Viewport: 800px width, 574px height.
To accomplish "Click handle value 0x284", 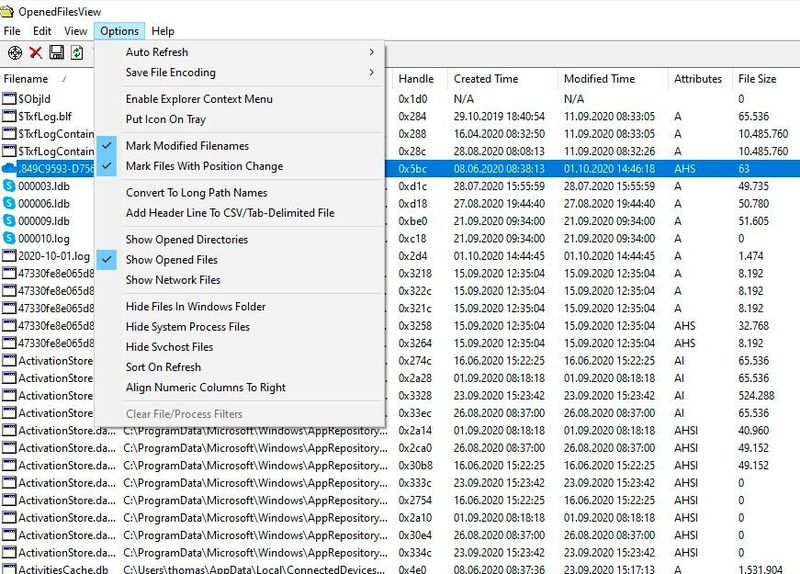I will tap(412, 116).
